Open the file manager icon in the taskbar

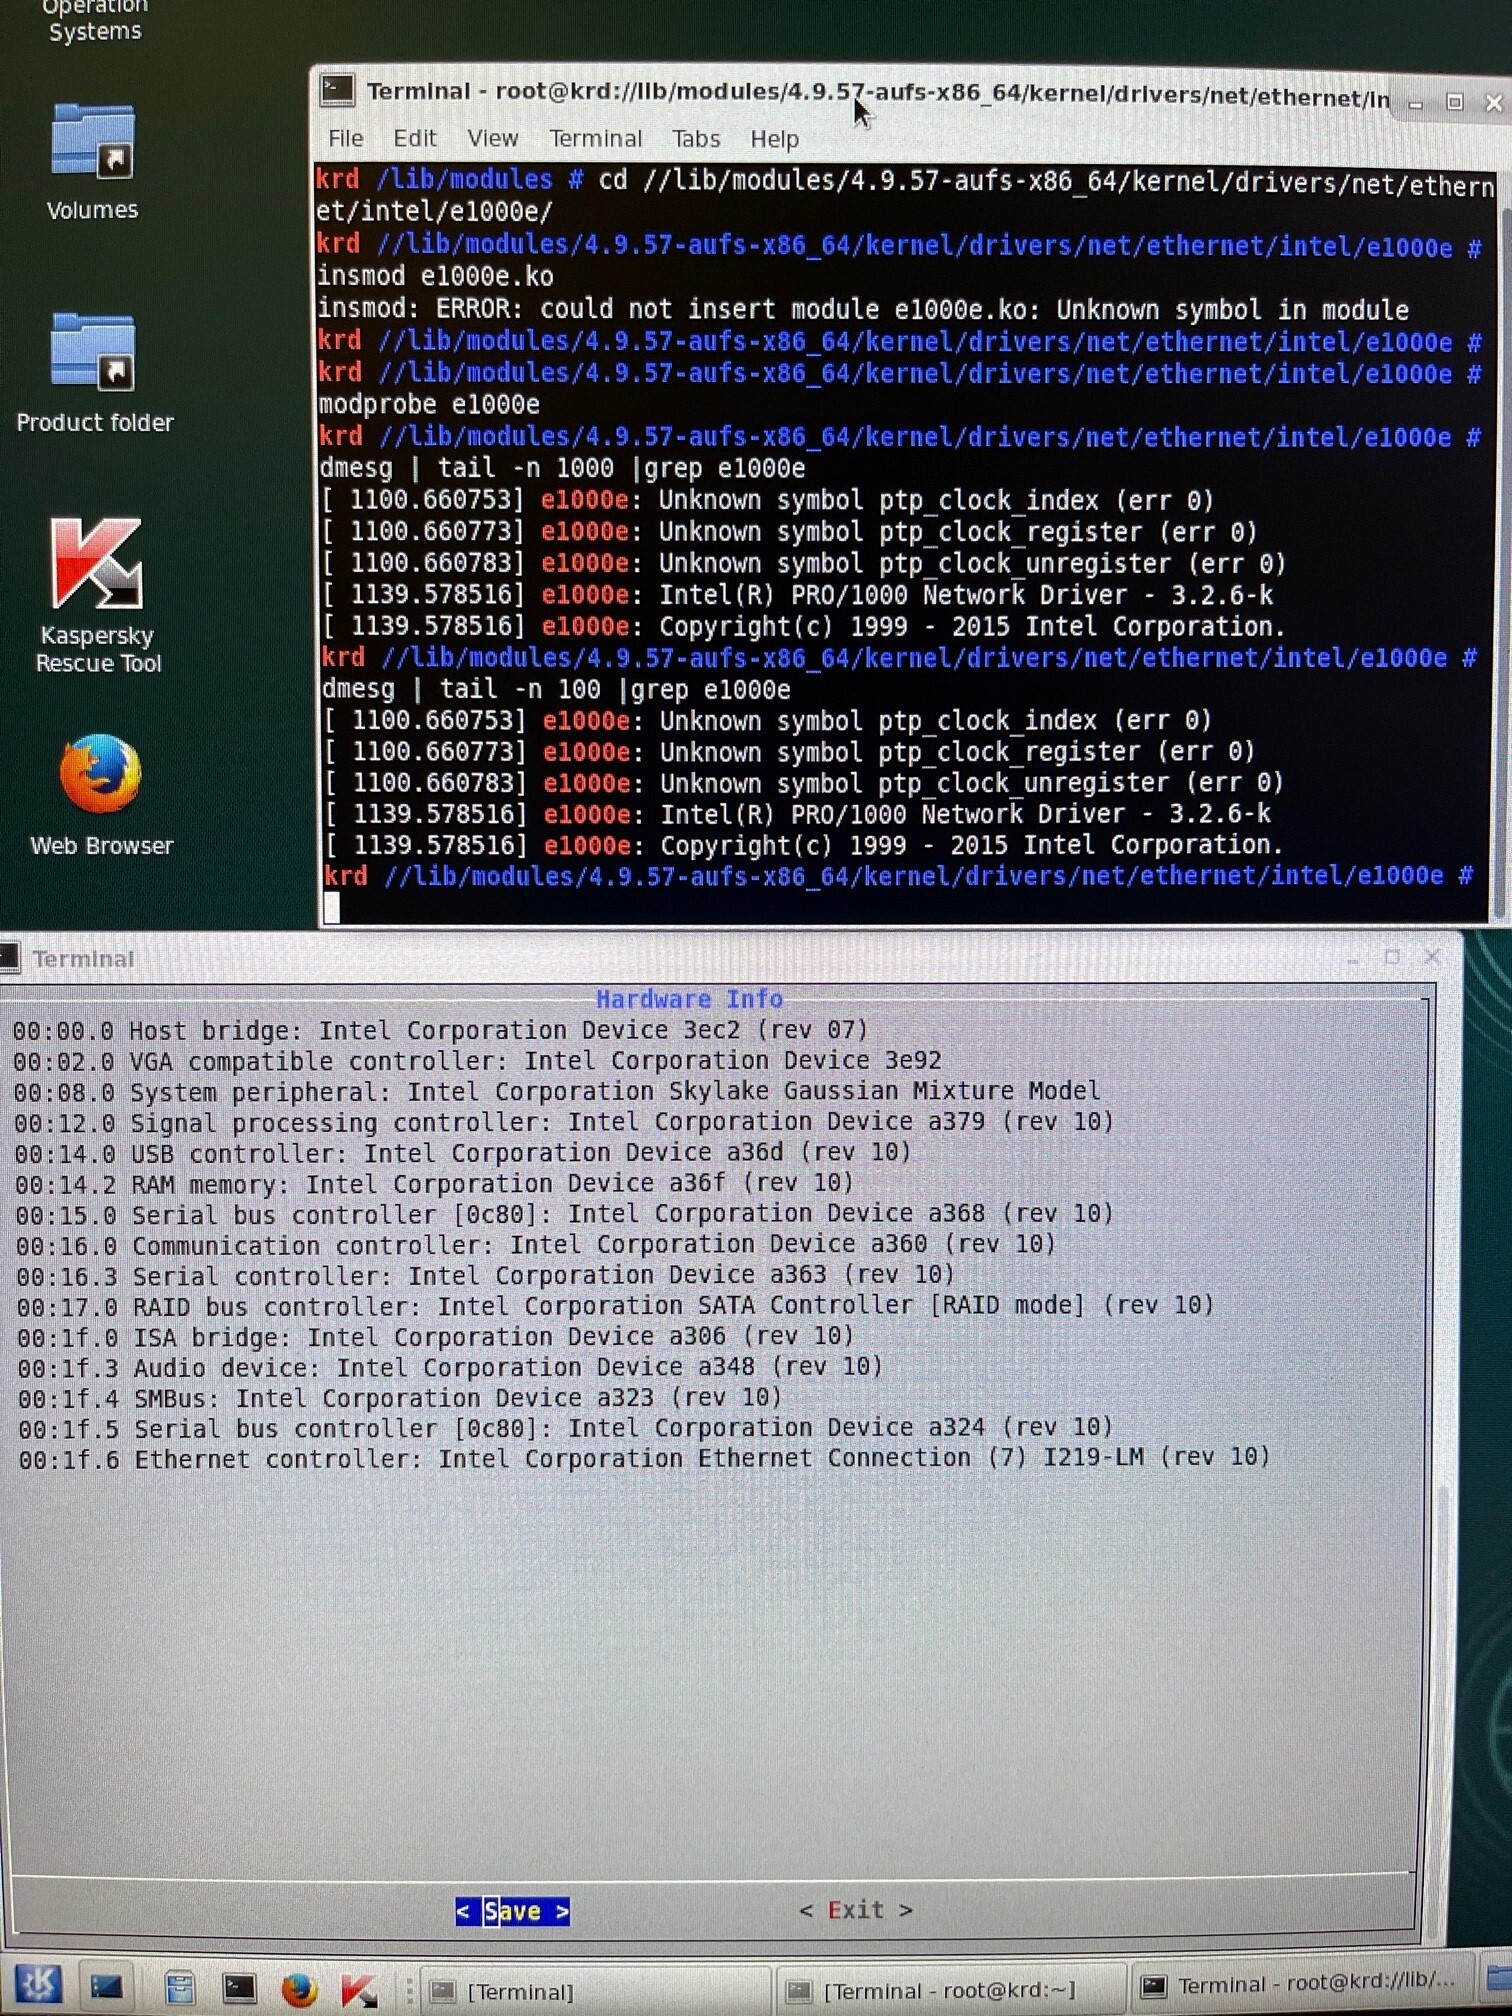coord(179,1987)
